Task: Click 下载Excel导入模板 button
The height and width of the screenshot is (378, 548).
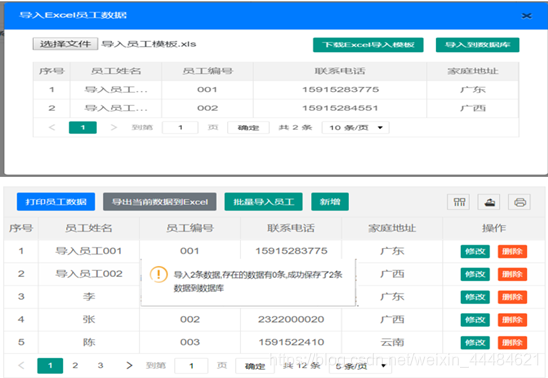Action: pos(368,45)
